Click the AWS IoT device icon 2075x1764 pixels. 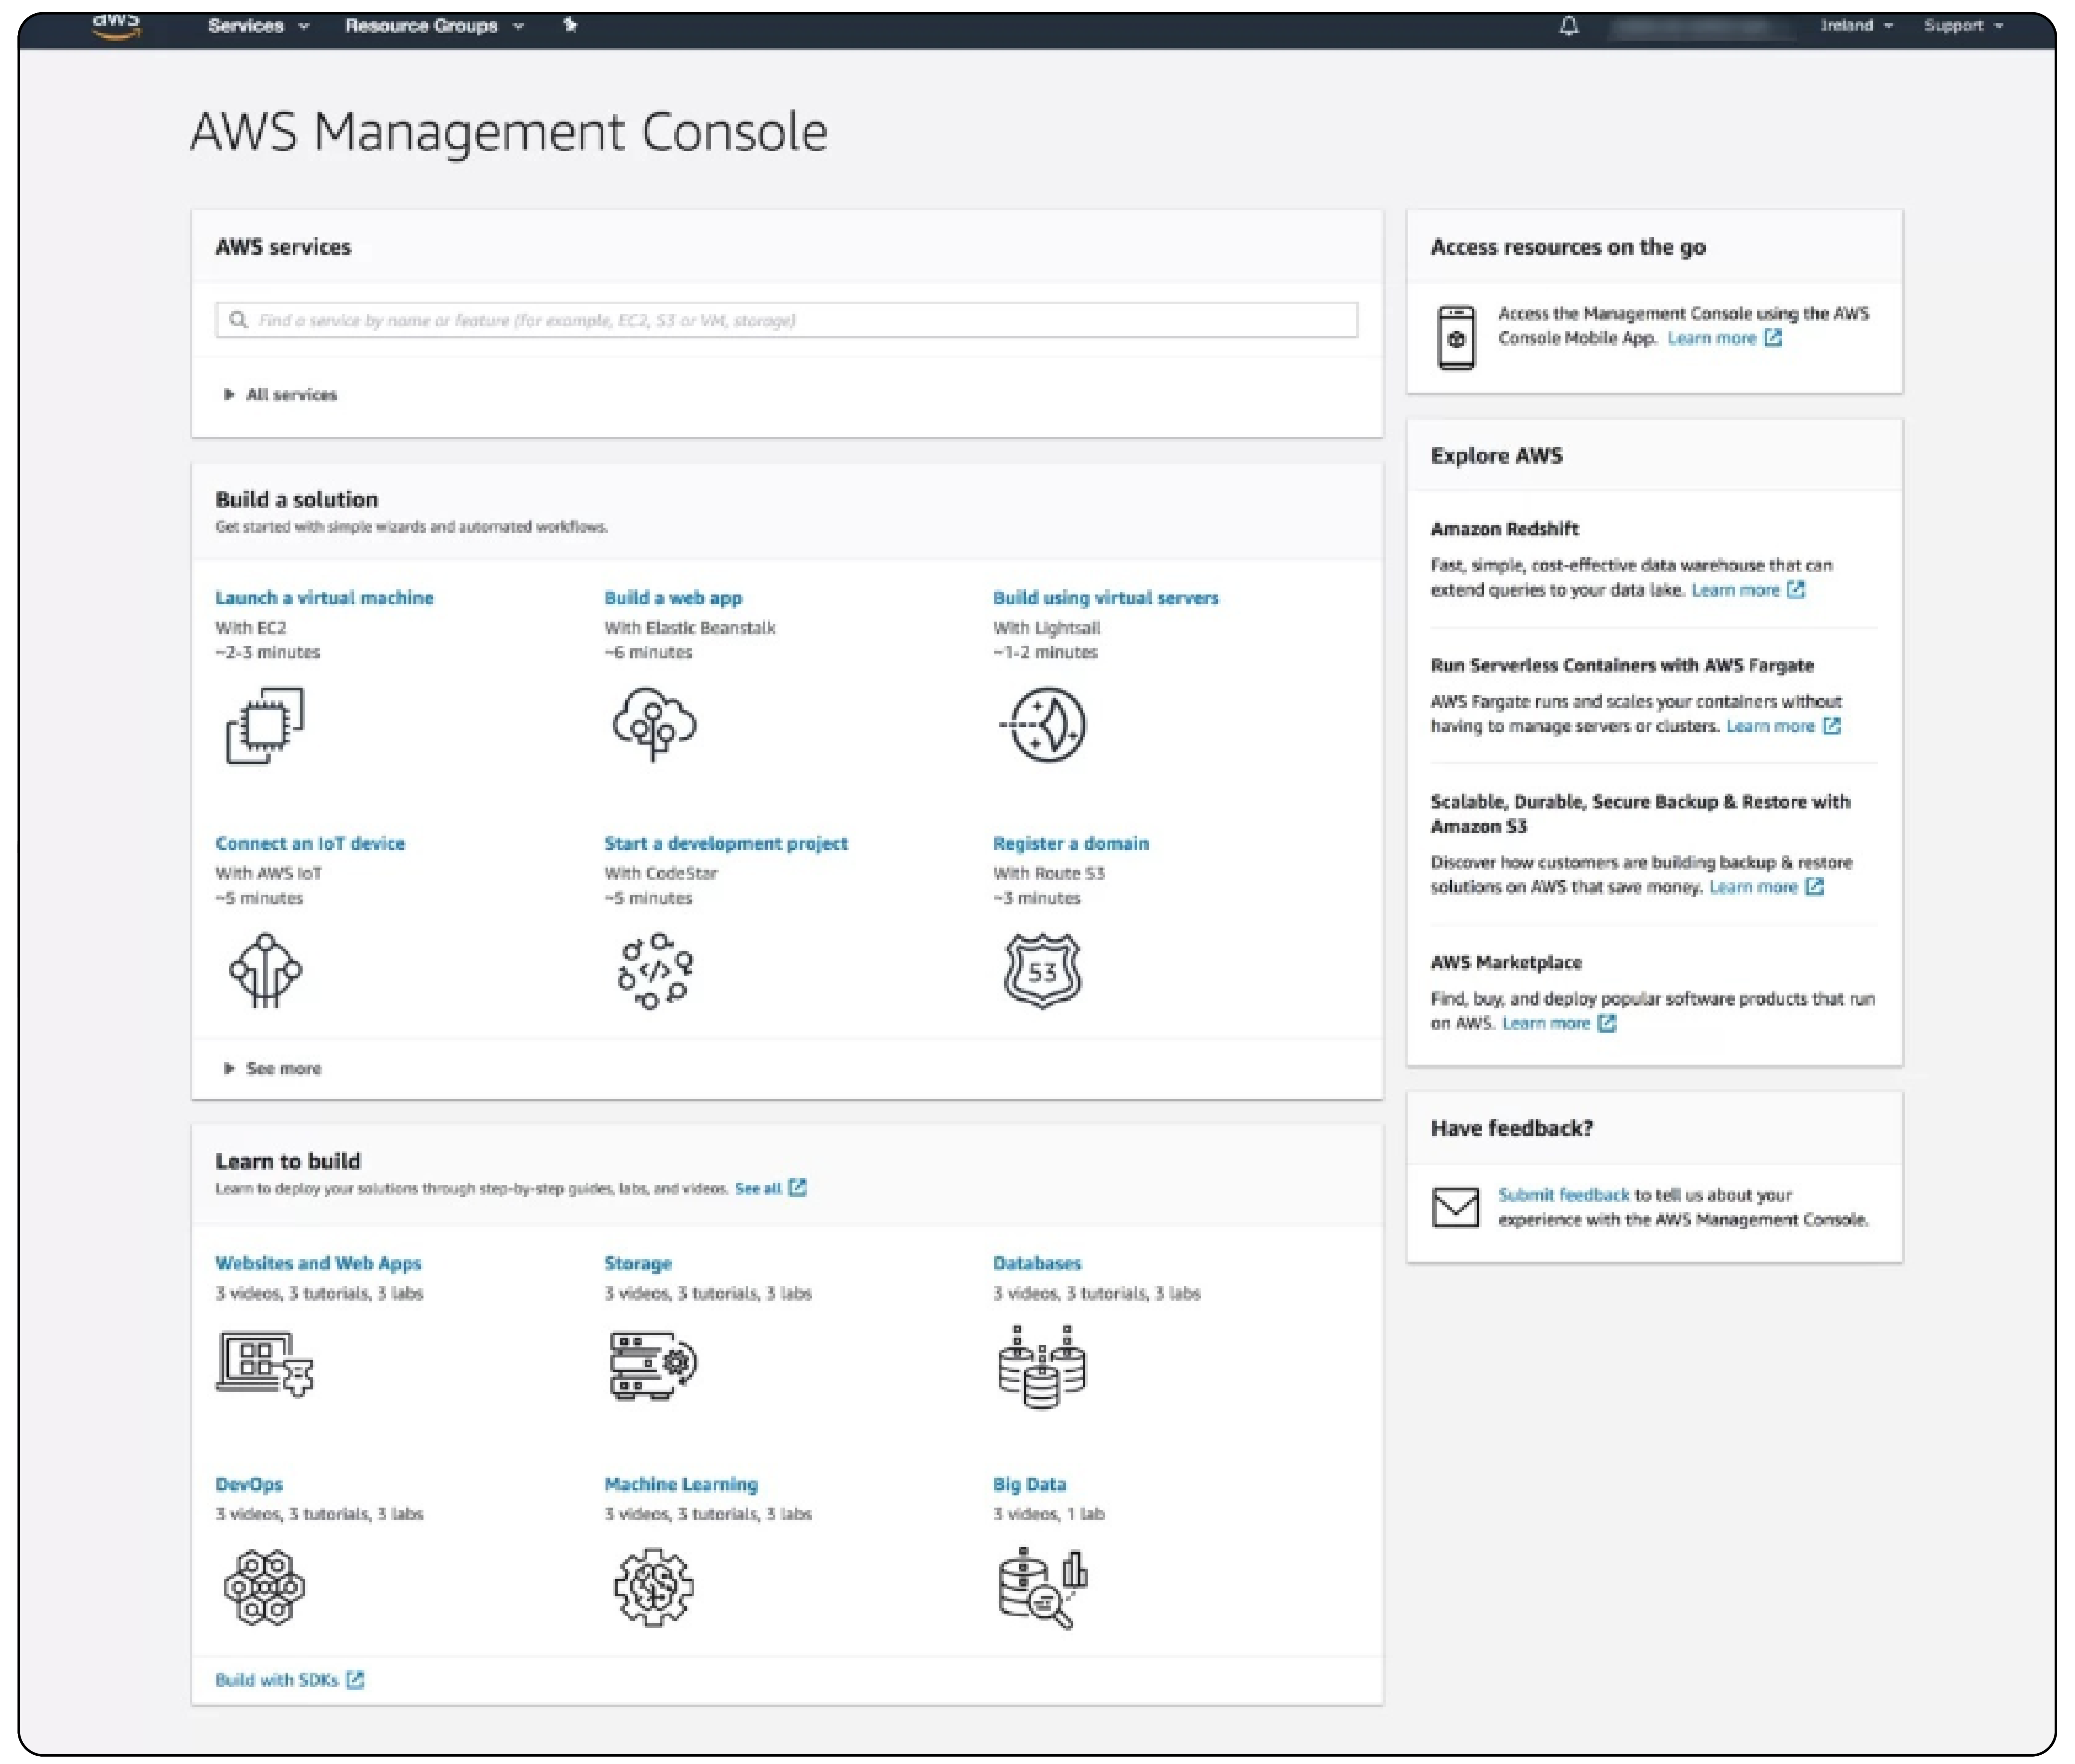[265, 970]
